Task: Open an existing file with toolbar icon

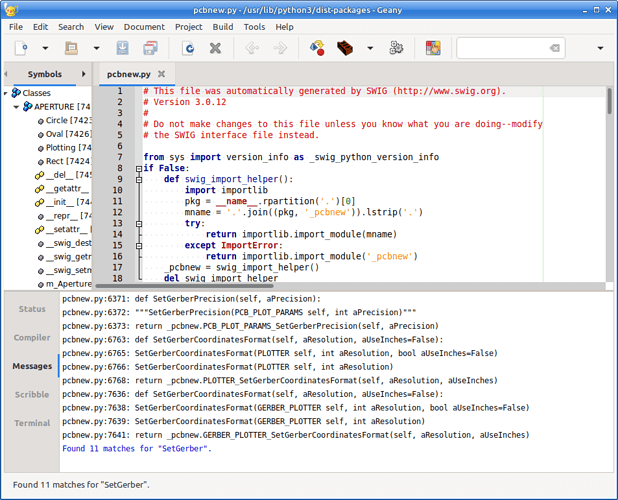Action: (71, 48)
